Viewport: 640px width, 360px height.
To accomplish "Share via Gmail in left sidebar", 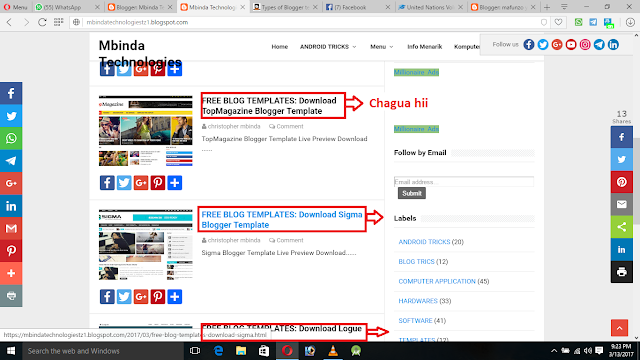I will click(11, 228).
